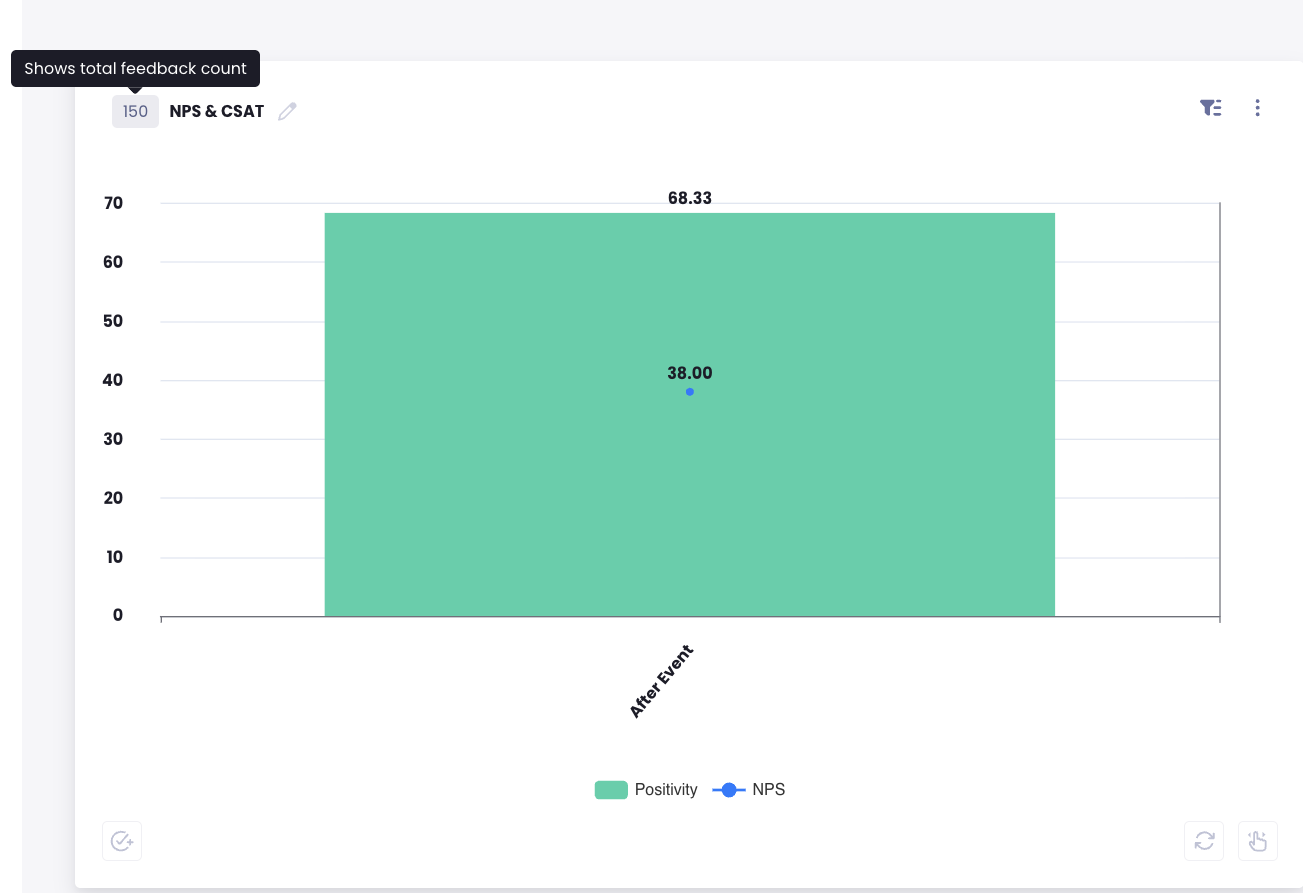The image size is (1303, 893).
Task: Refresh the NPS & CSAT chart
Action: click(1204, 841)
